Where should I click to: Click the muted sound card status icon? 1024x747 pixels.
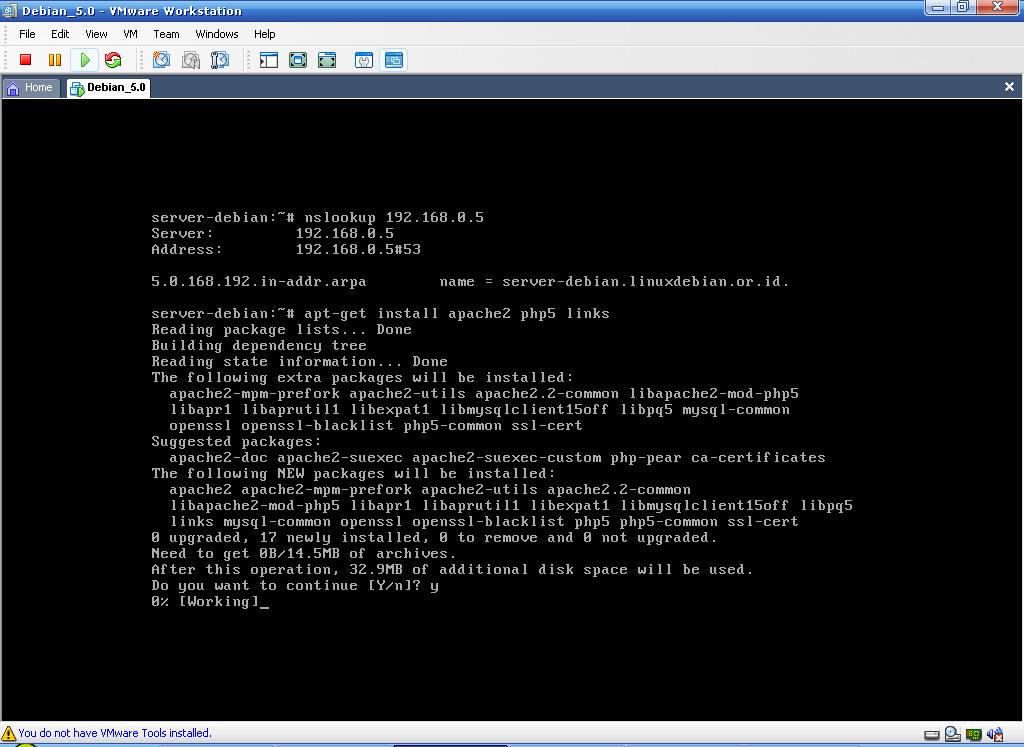(995, 735)
